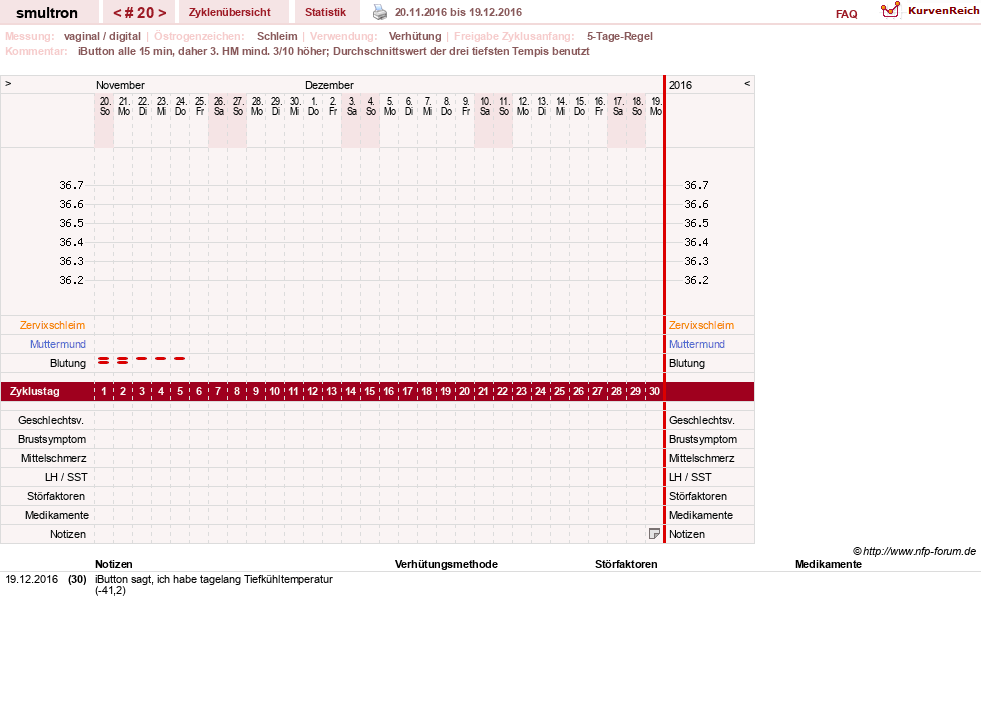Click the November month label
Viewport: 981px width, 717px height.
120,85
